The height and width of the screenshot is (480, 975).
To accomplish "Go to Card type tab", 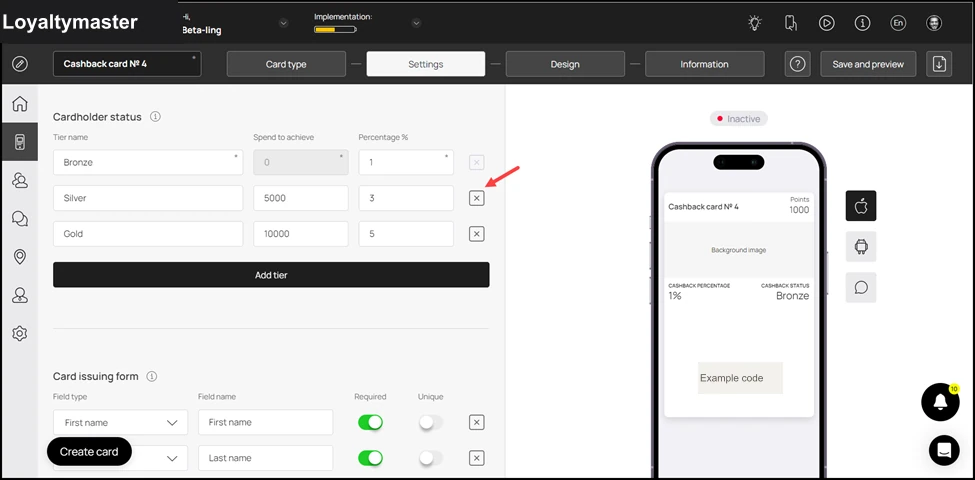I will point(286,64).
